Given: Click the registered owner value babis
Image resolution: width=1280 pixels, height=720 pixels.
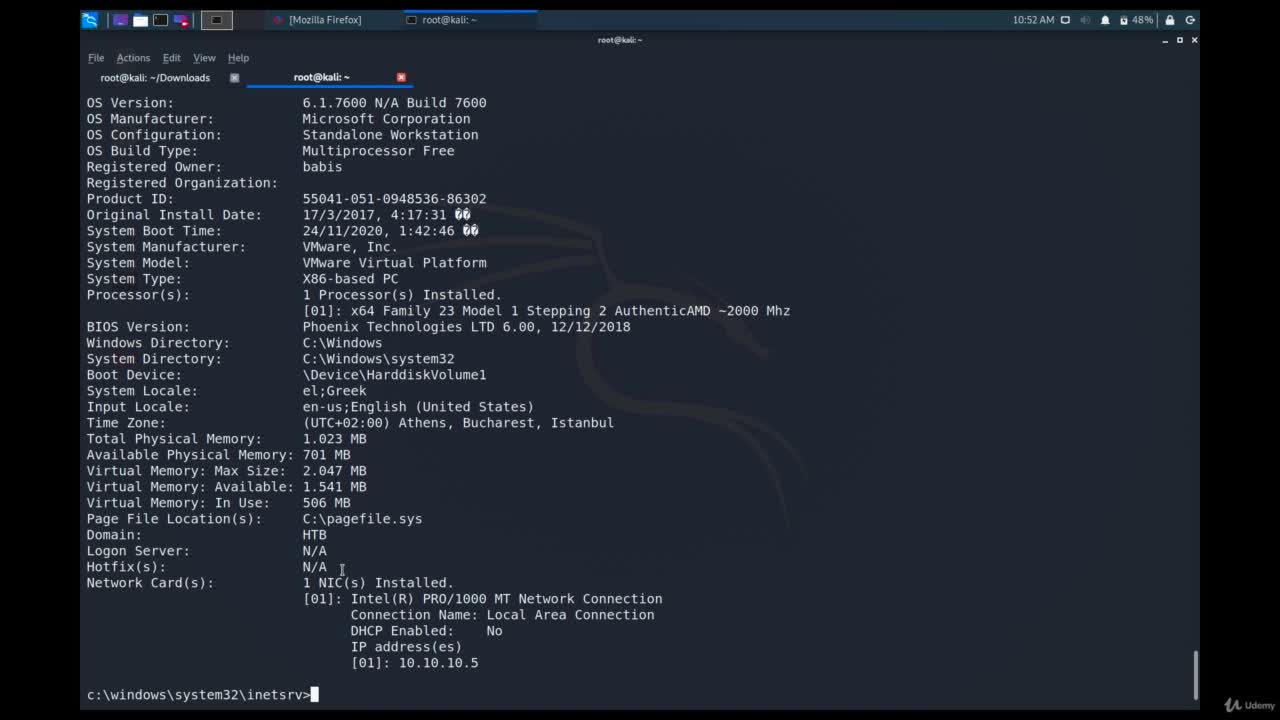Looking at the screenshot, I should (x=322, y=167).
